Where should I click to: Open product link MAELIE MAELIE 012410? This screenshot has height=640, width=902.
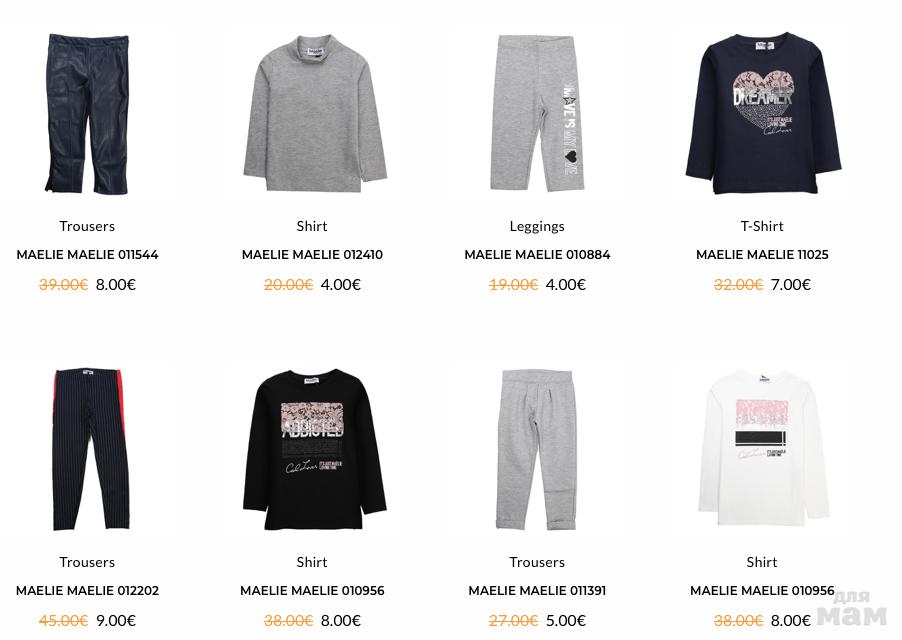point(312,255)
